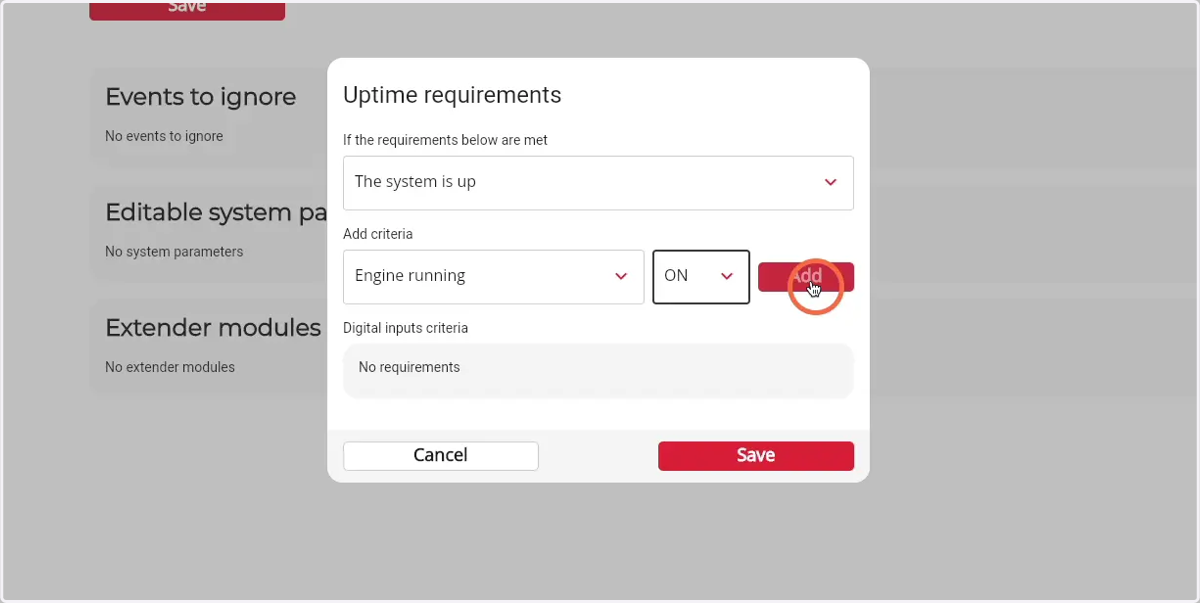This screenshot has height=603, width=1200.
Task: Click the 'Digital inputs criteria' label
Action: pos(405,328)
